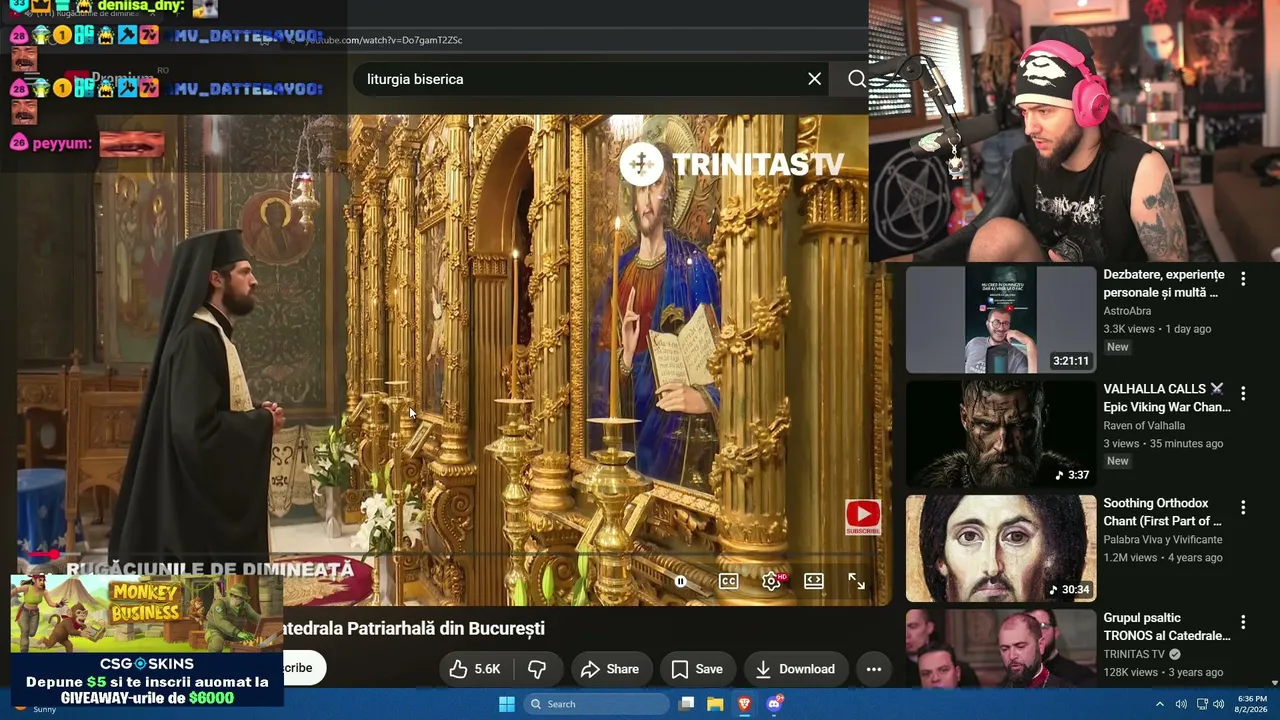Open the Viking warrior video thumbnail
1280x720 pixels.
[x=1001, y=434]
